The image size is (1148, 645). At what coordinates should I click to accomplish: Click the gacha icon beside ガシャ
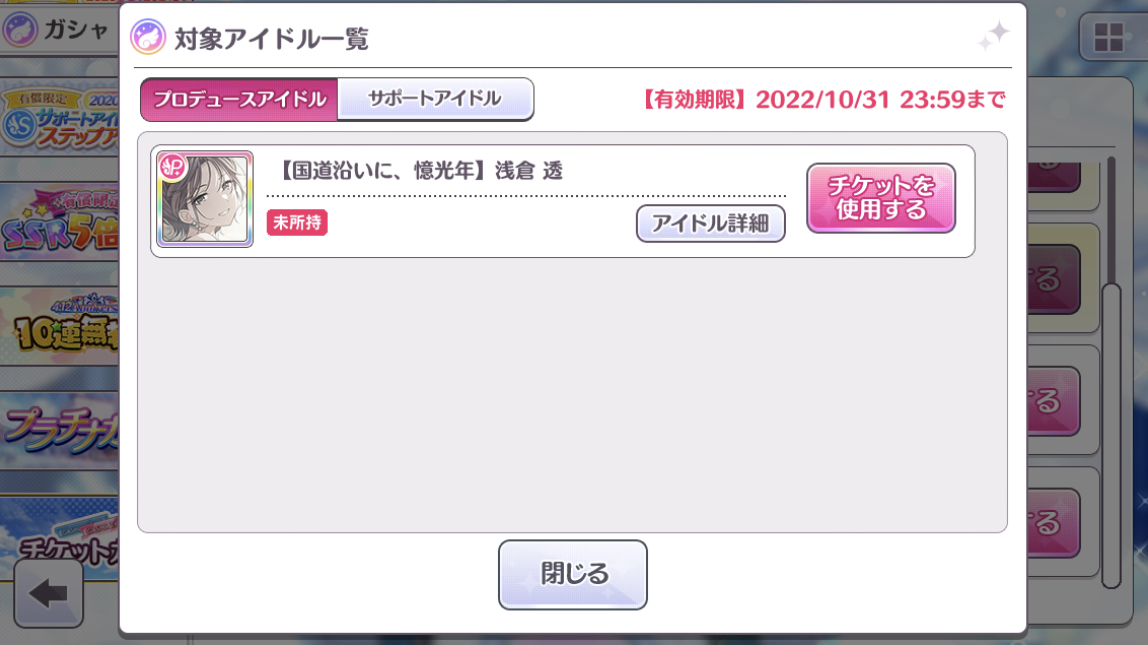coord(20,30)
